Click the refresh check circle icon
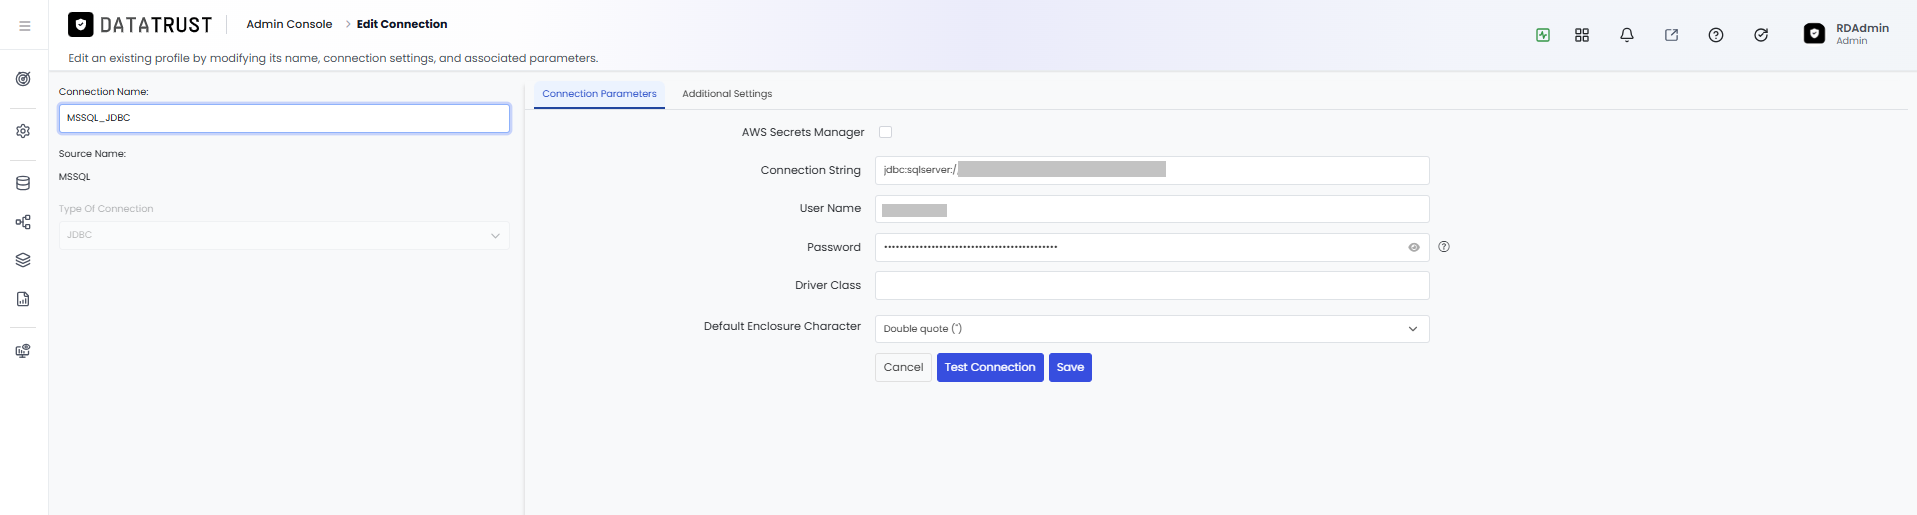The width and height of the screenshot is (1917, 515). pyautogui.click(x=1761, y=35)
